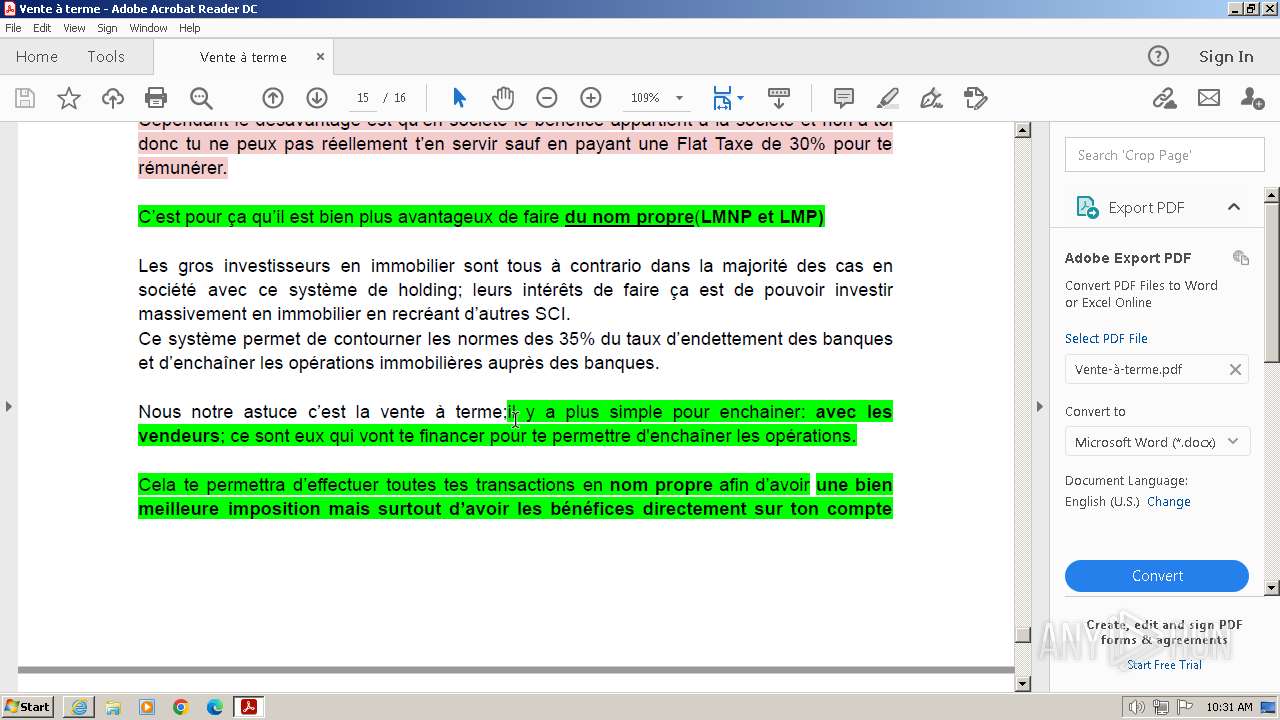Add a comment with the sticky note icon
Viewport: 1280px width, 720px height.
point(844,98)
